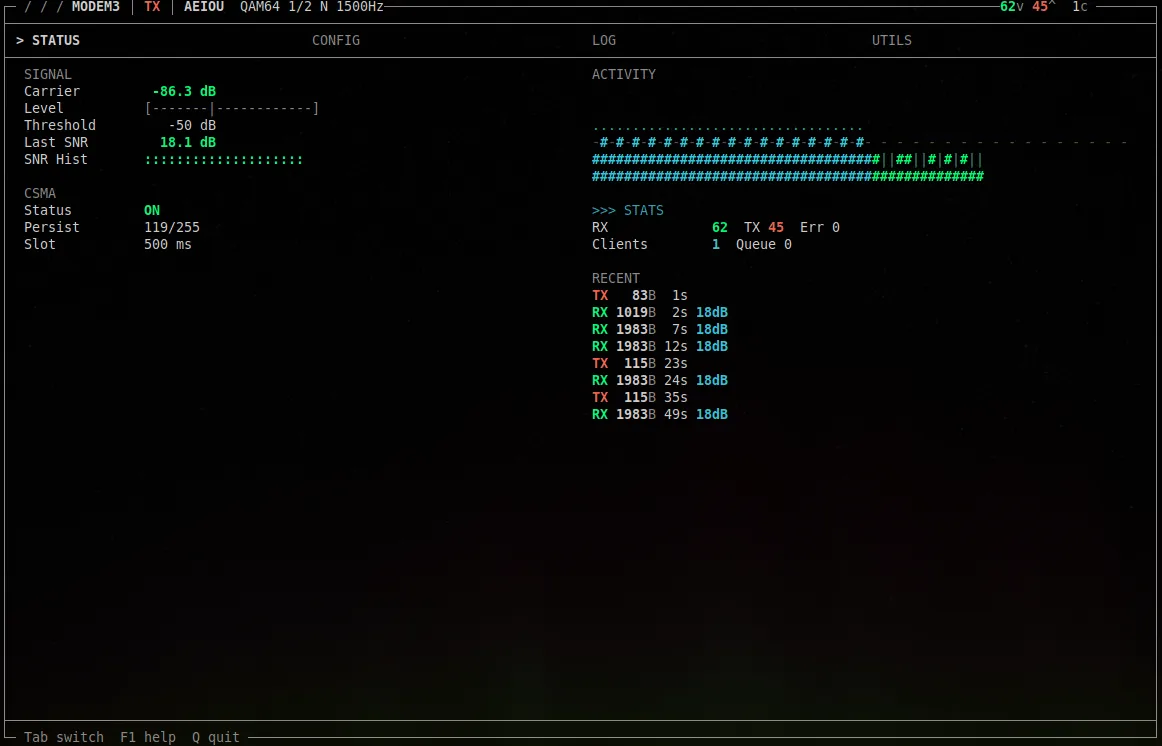Image resolution: width=1162 pixels, height=746 pixels.
Task: Toggle the CSMA Status ON value
Action: 152,210
